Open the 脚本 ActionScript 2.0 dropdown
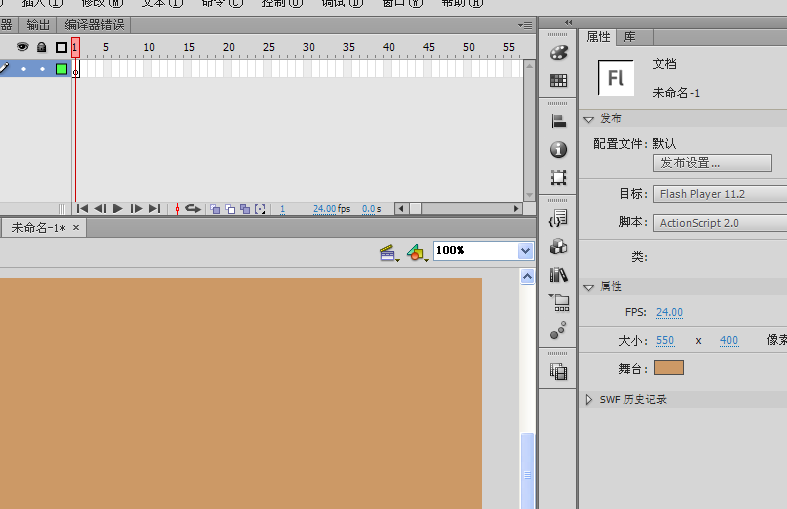This screenshot has width=787, height=509. pos(720,223)
